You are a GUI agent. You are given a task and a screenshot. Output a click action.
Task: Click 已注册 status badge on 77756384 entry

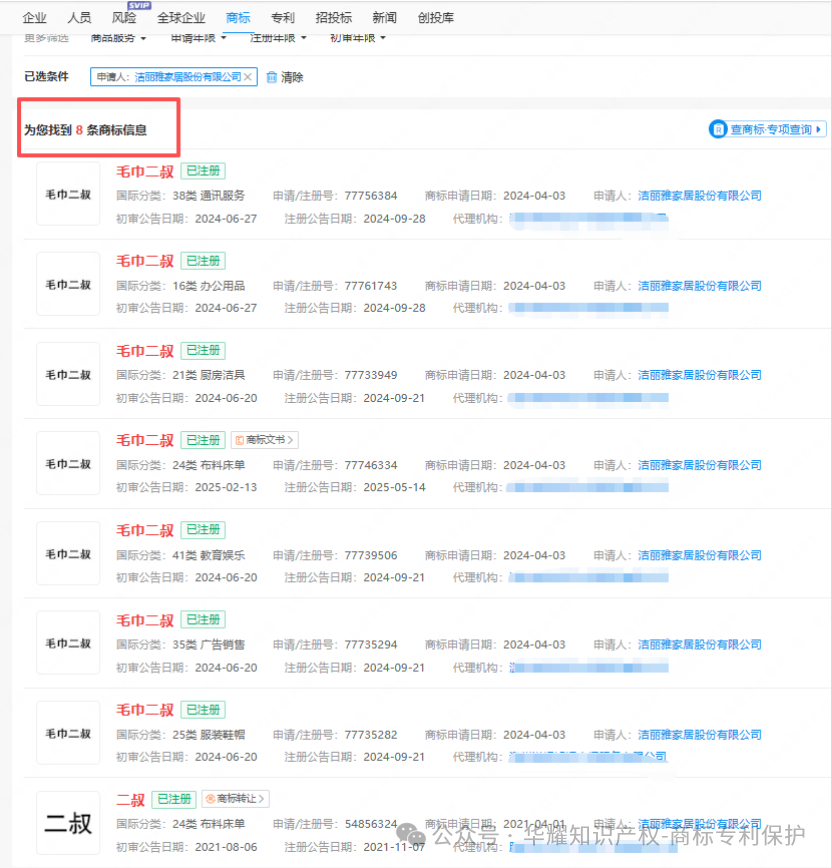tap(203, 171)
